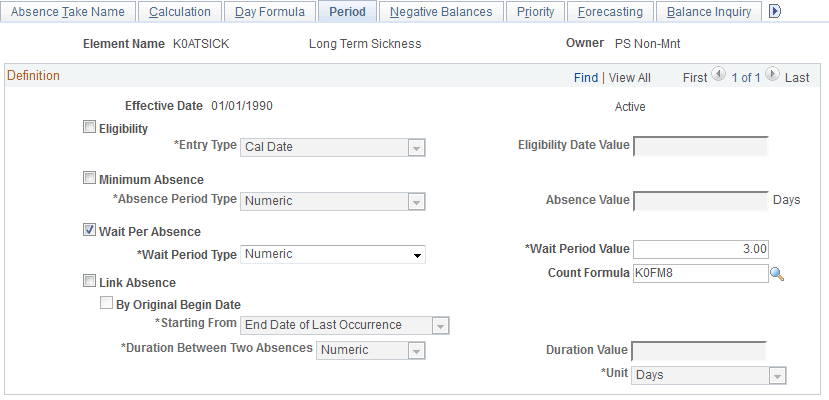Click the View All link
Viewport: 829px width, 400px height.
tap(629, 78)
